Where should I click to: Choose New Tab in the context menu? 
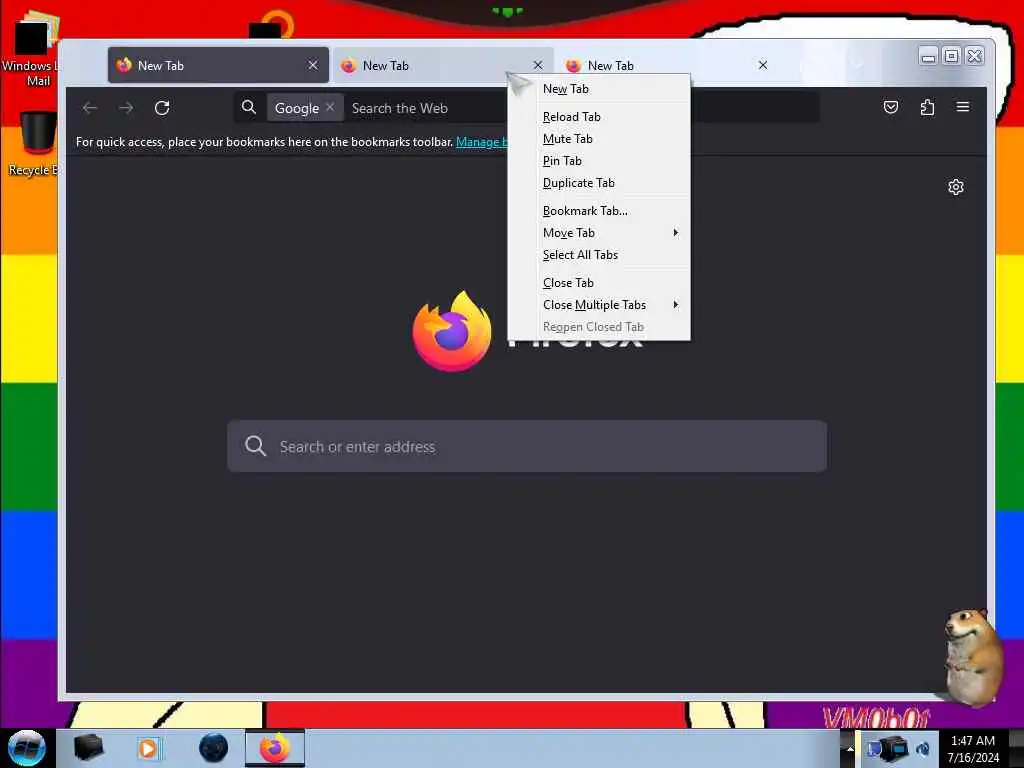click(x=599, y=89)
